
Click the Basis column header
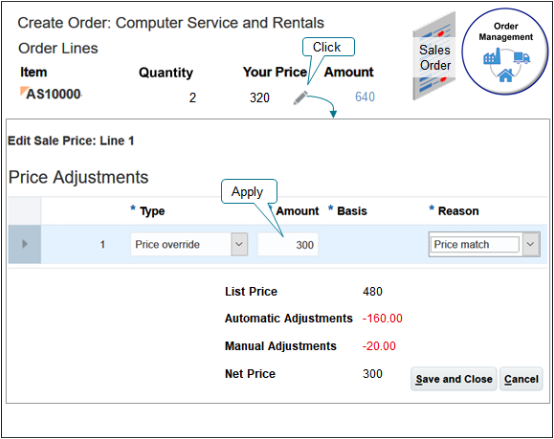pos(352,211)
